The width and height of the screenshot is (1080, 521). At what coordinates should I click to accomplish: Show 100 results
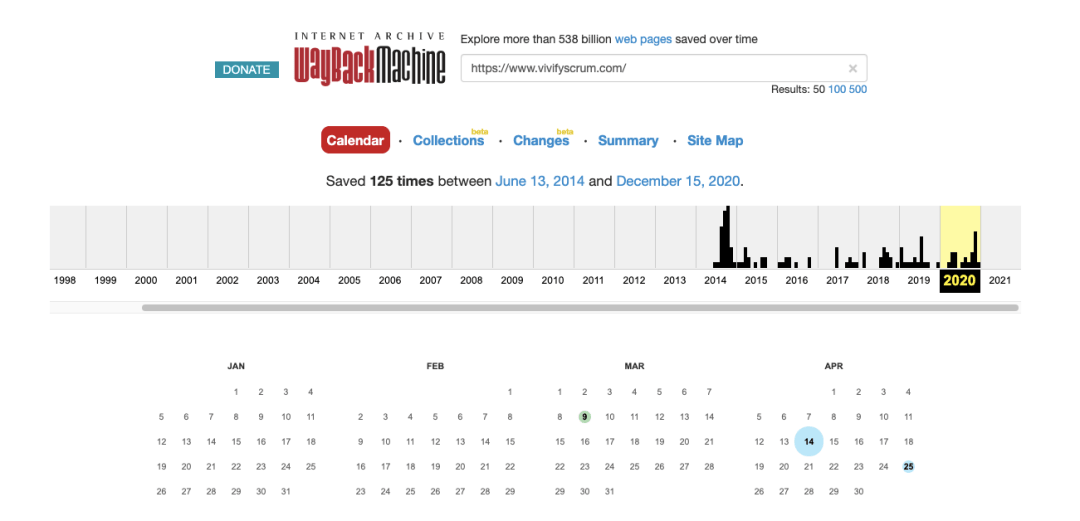pos(836,89)
